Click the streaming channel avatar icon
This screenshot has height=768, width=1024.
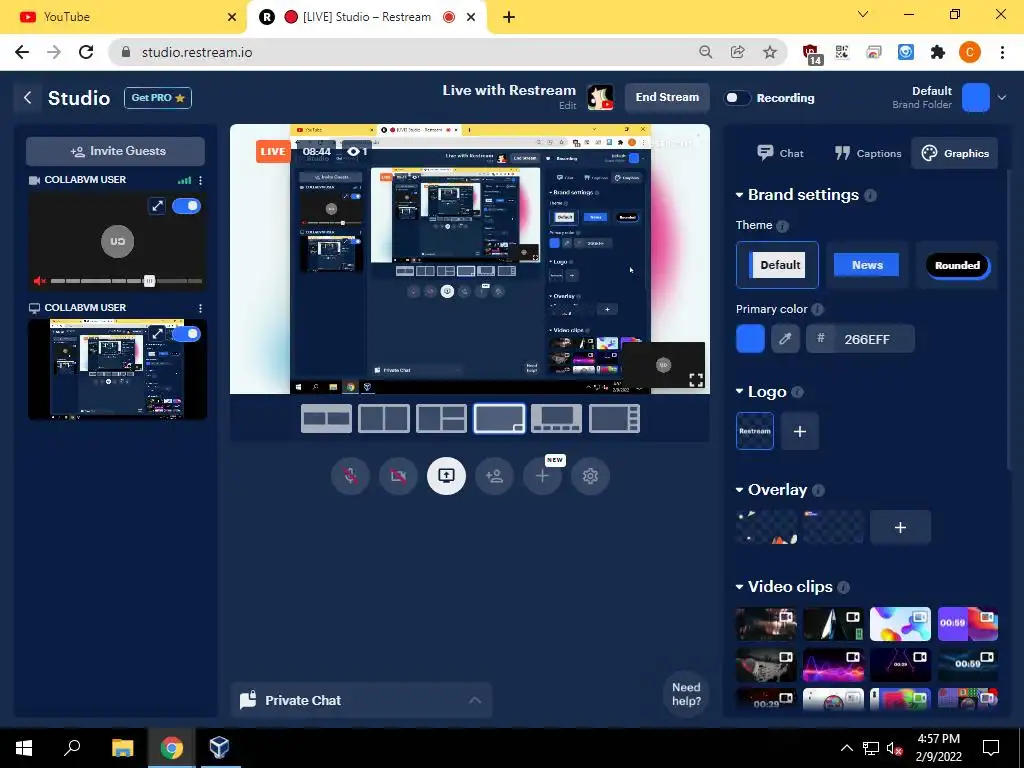[600, 98]
